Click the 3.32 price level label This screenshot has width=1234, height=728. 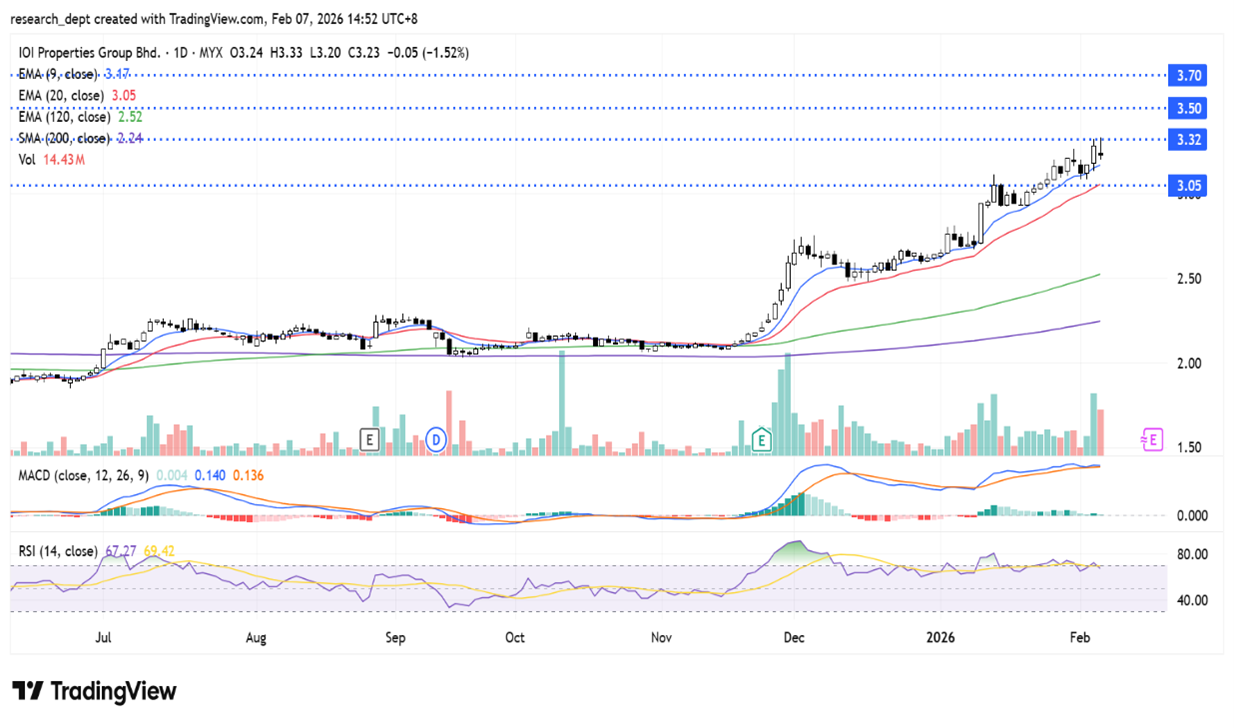click(1189, 140)
